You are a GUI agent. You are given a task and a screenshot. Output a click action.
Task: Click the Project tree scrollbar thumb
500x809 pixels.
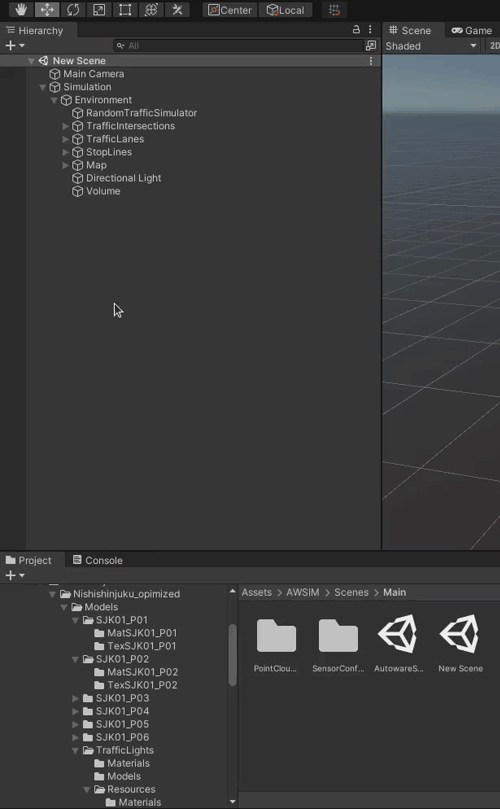point(233,655)
